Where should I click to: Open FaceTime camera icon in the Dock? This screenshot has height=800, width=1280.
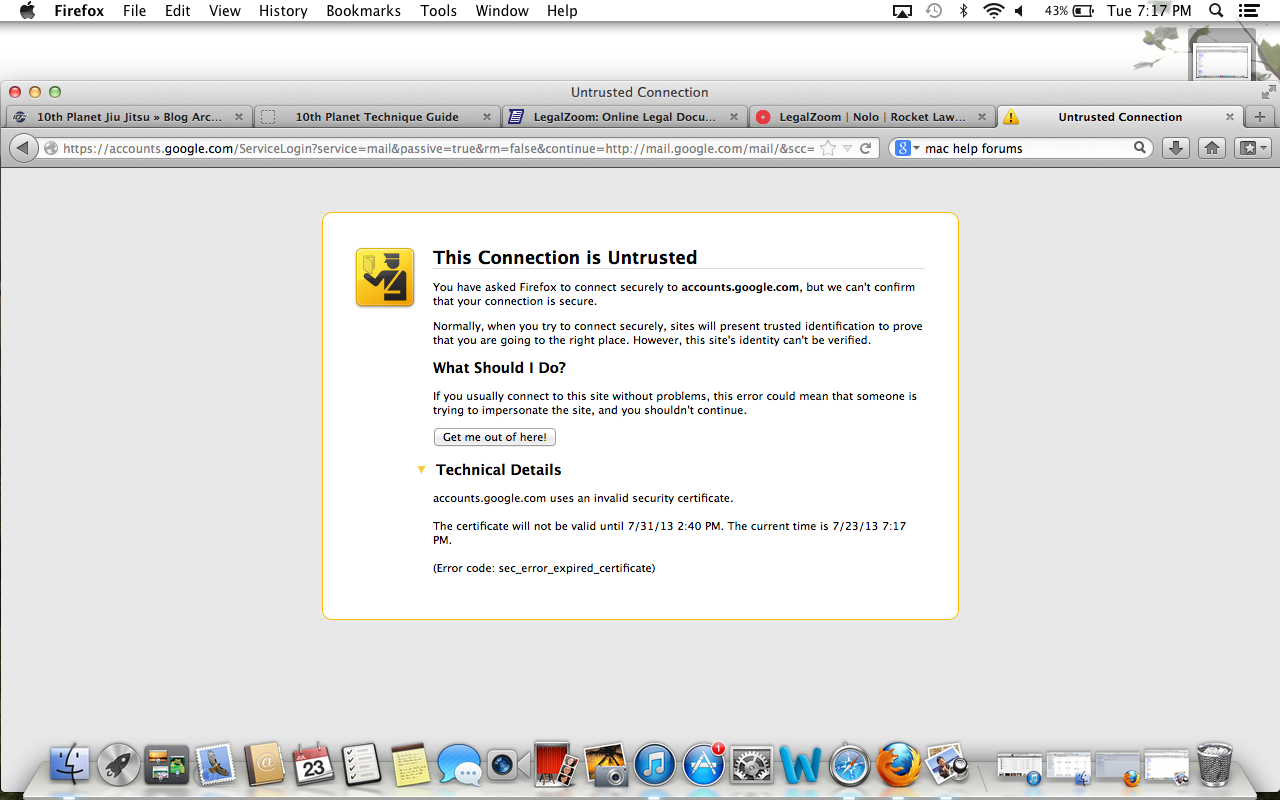pos(508,765)
